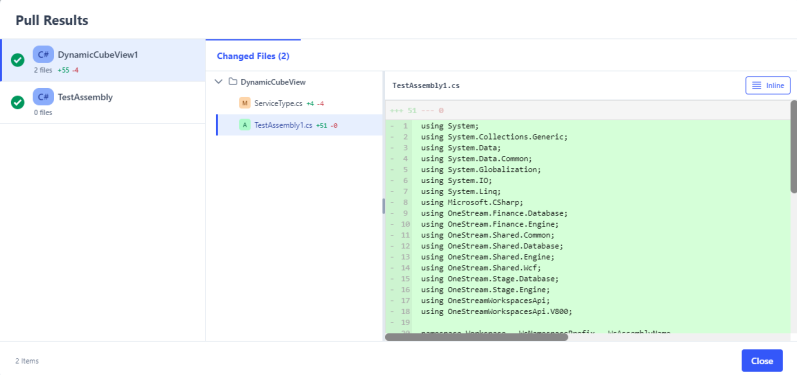Click the 'using System;' code line
The image size is (797, 375).
[x=450, y=126]
